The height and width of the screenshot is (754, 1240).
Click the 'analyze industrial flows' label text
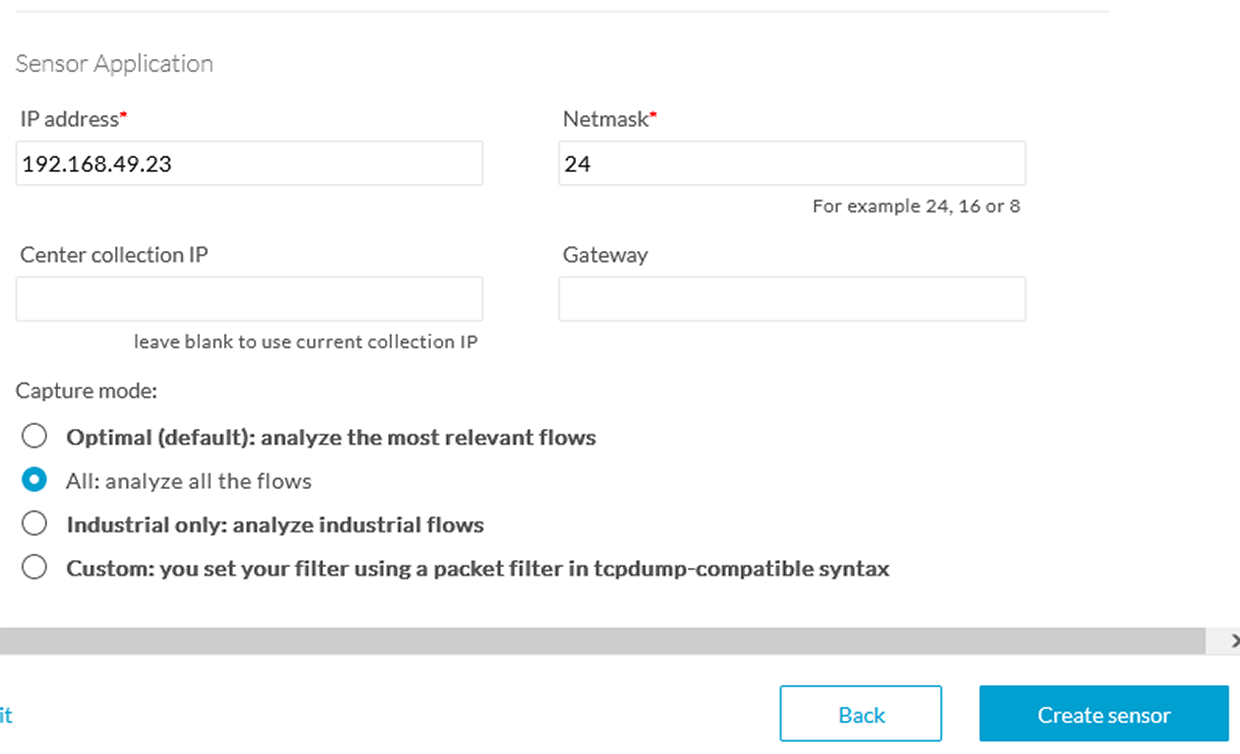358,525
